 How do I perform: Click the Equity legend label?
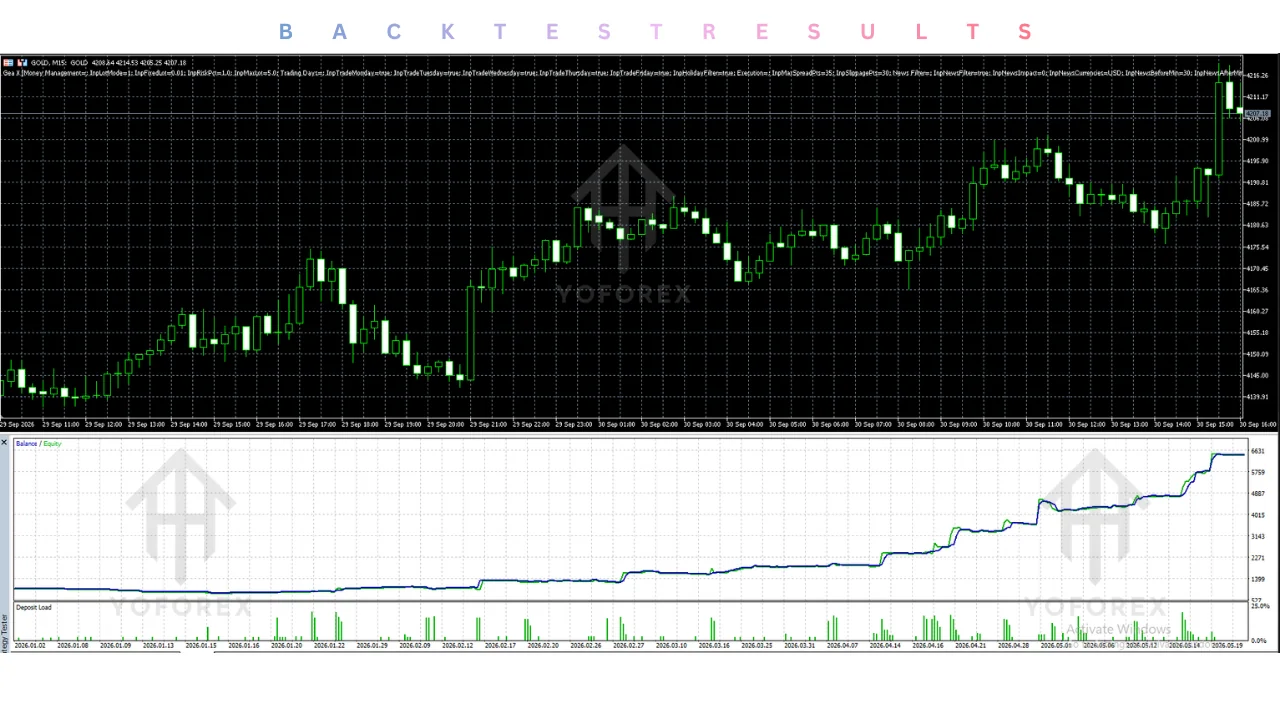tap(51, 443)
